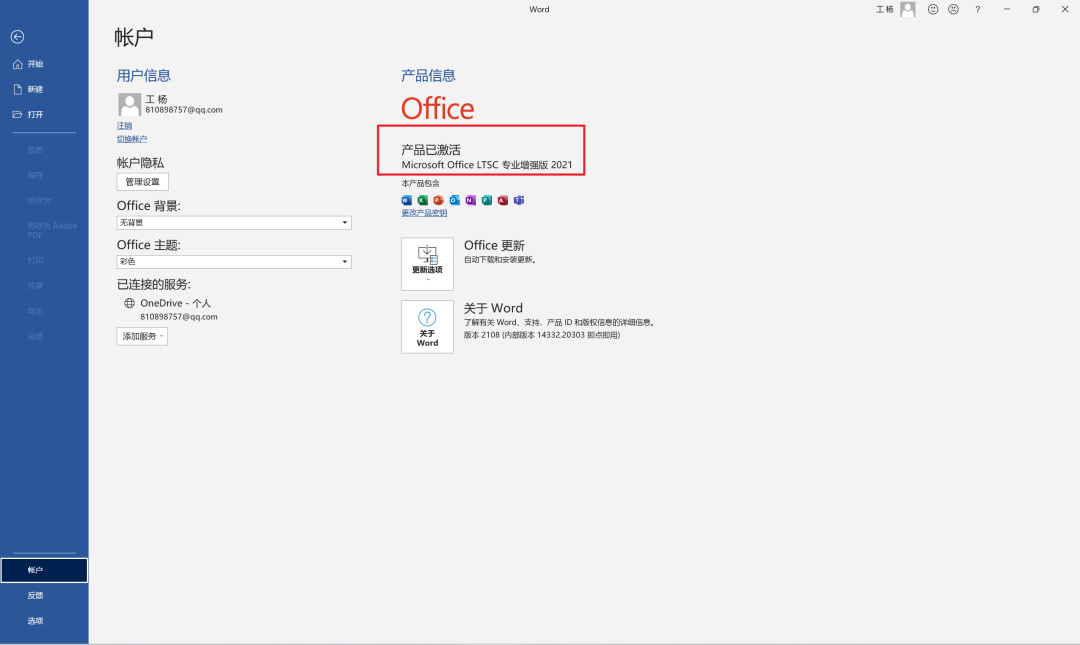Expand the Office 主题 dropdown
The height and width of the screenshot is (645, 1080).
coord(234,262)
